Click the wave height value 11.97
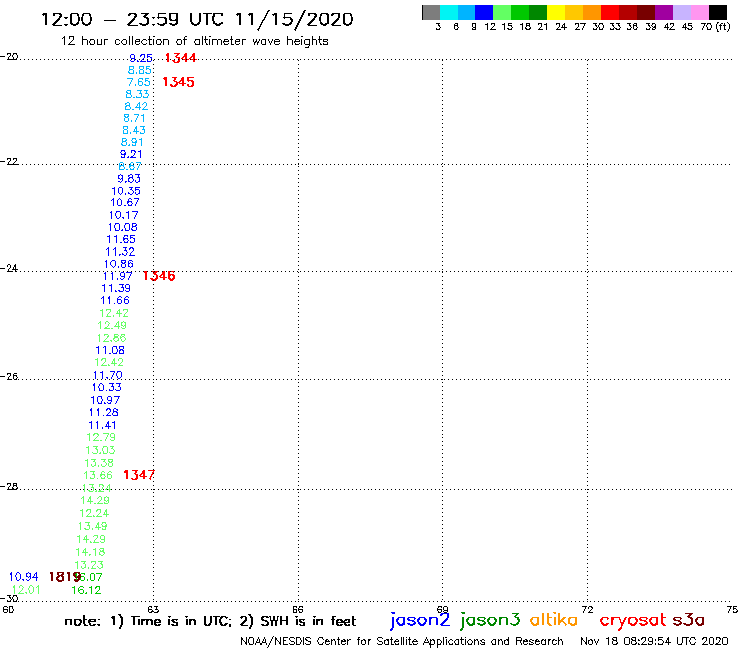This screenshot has width=740, height=650. pos(118,276)
